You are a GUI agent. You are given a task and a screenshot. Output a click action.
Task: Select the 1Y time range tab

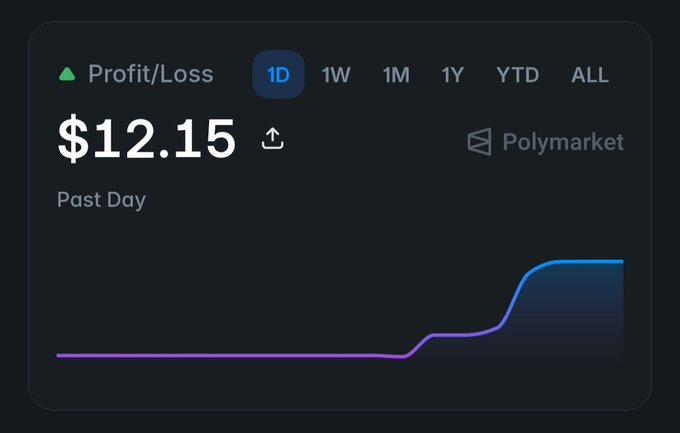[453, 75]
